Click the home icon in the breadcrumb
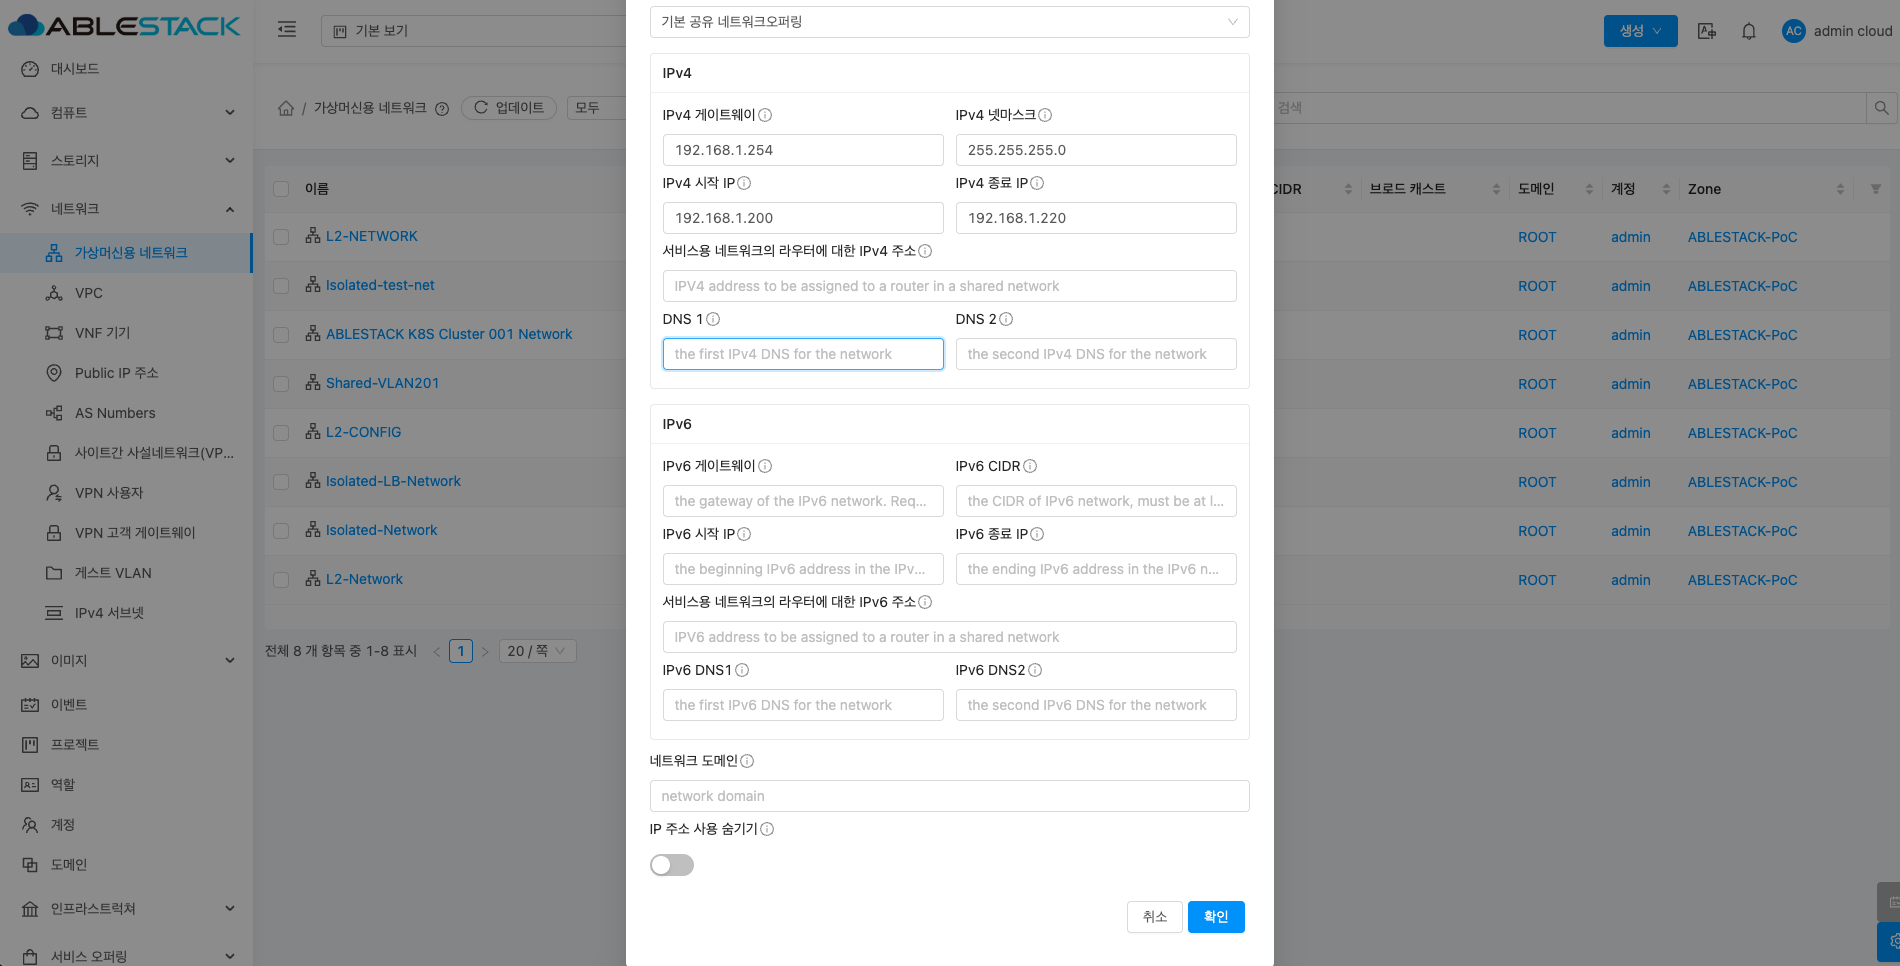 tap(286, 108)
